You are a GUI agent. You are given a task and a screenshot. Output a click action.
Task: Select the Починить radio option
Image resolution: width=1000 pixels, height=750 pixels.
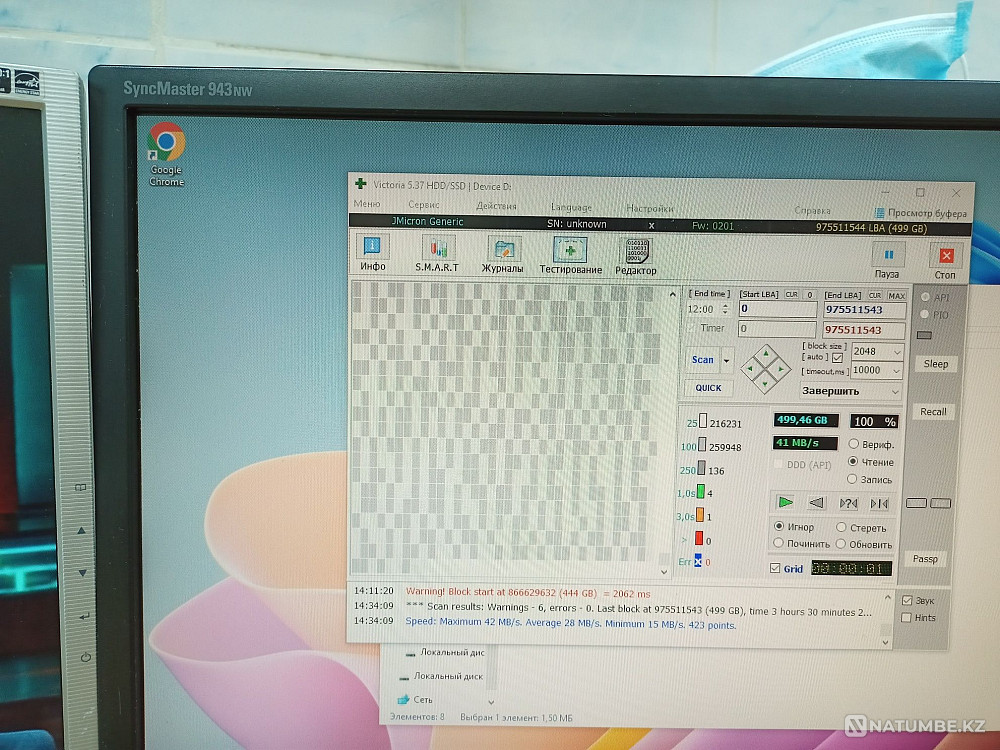[778, 543]
